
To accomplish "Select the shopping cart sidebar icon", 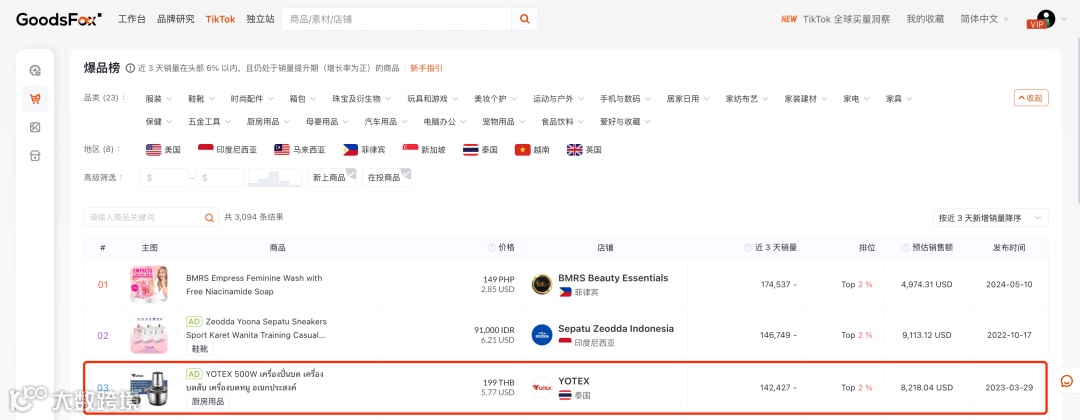I will point(35,98).
